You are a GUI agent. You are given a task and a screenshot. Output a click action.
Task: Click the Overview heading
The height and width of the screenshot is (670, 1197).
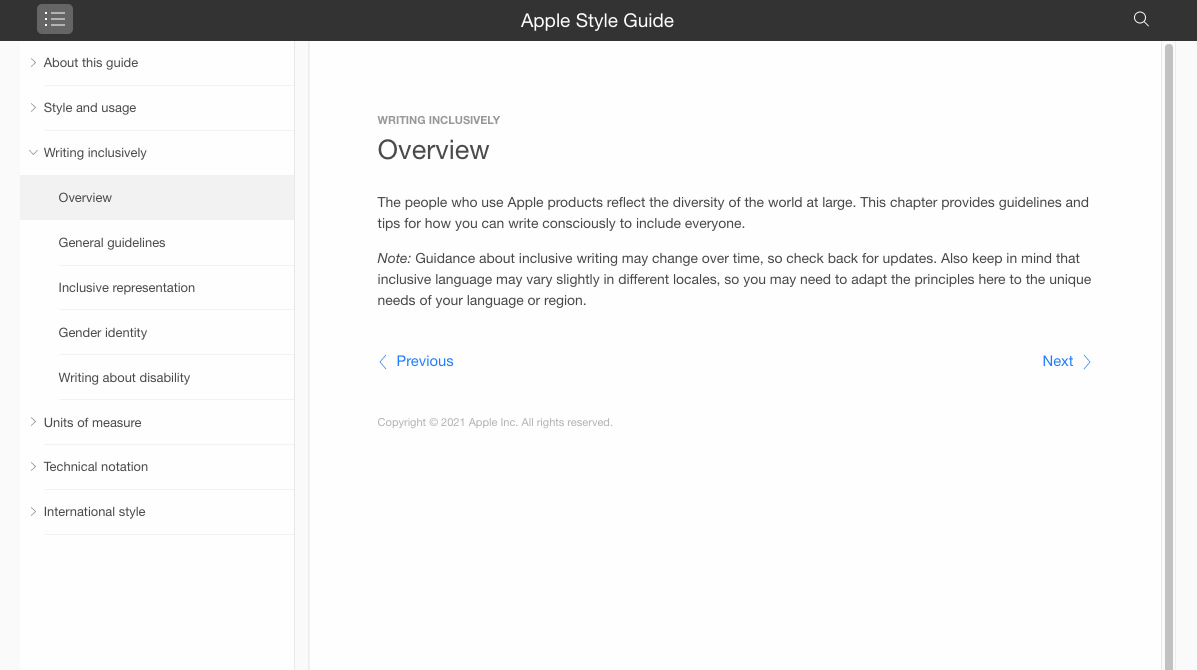pos(433,150)
